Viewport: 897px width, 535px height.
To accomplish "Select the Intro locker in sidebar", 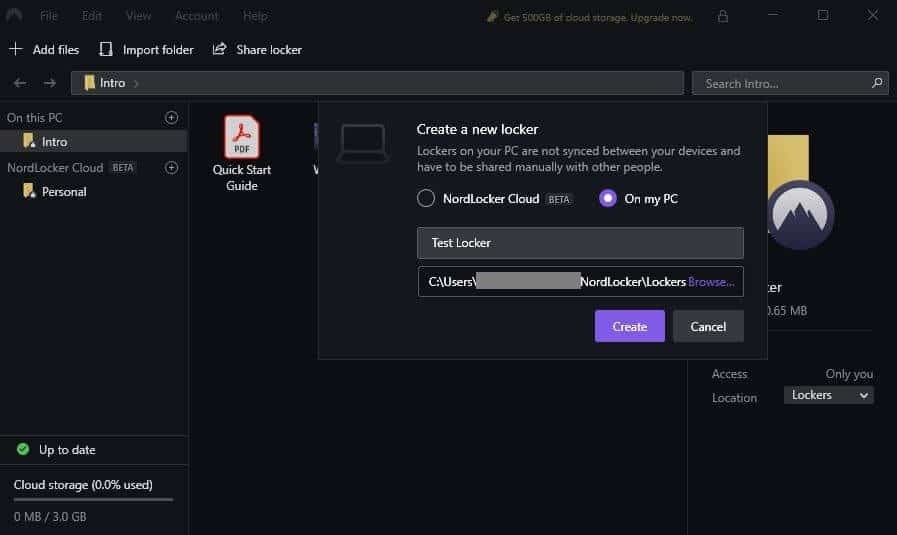I will 93,141.
